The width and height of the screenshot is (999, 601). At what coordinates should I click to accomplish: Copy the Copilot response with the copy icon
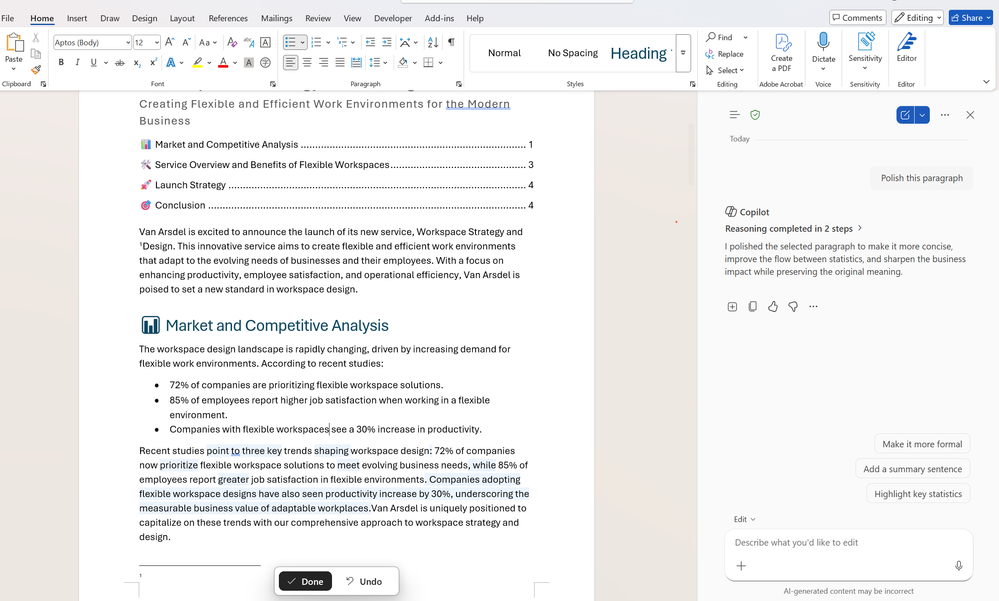pos(752,307)
